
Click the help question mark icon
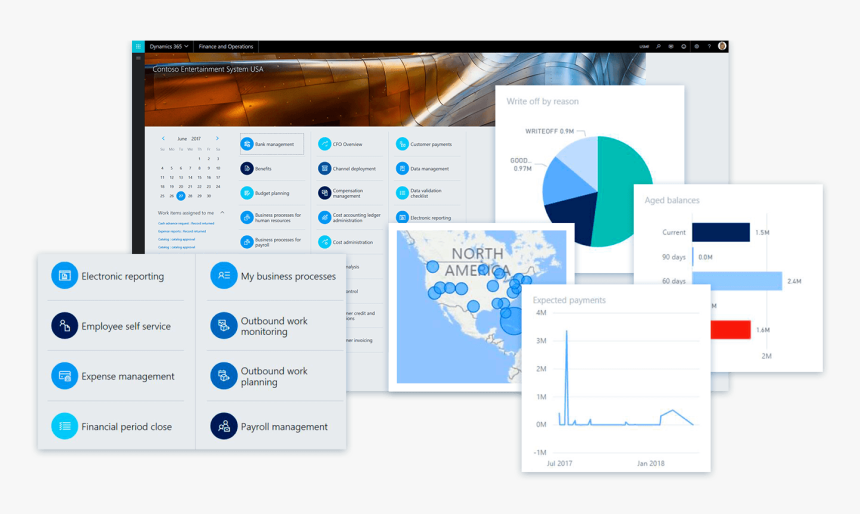click(x=709, y=47)
